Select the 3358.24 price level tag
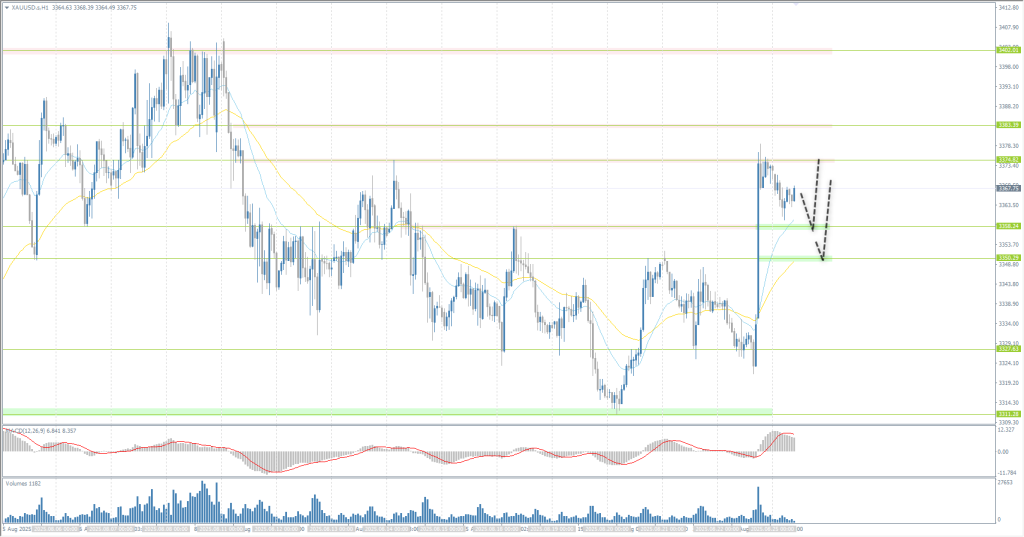Image resolution: width=1024 pixels, height=537 pixels. tap(1008, 226)
